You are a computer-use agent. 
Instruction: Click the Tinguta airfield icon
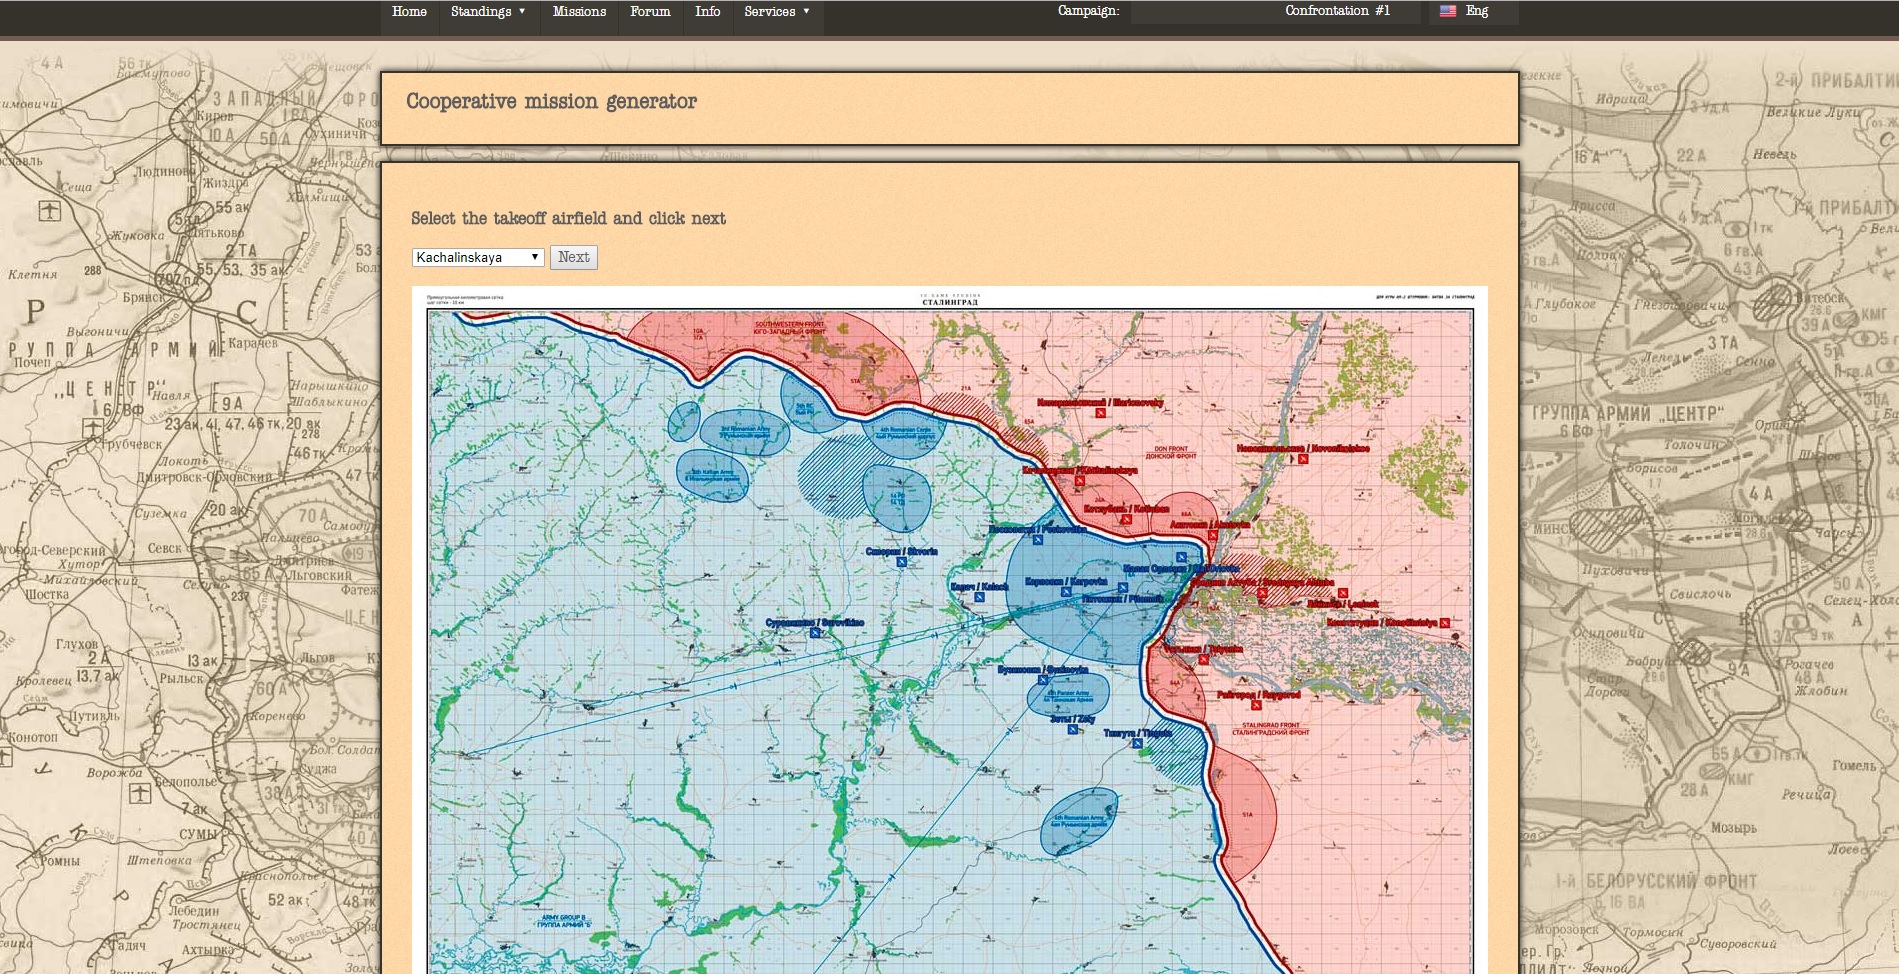click(x=1137, y=743)
